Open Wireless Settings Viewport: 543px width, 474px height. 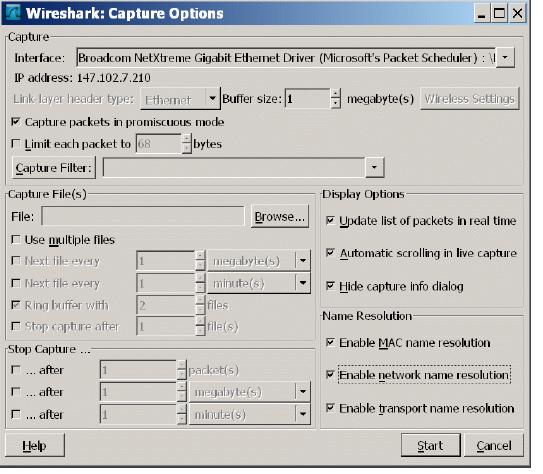click(x=470, y=99)
